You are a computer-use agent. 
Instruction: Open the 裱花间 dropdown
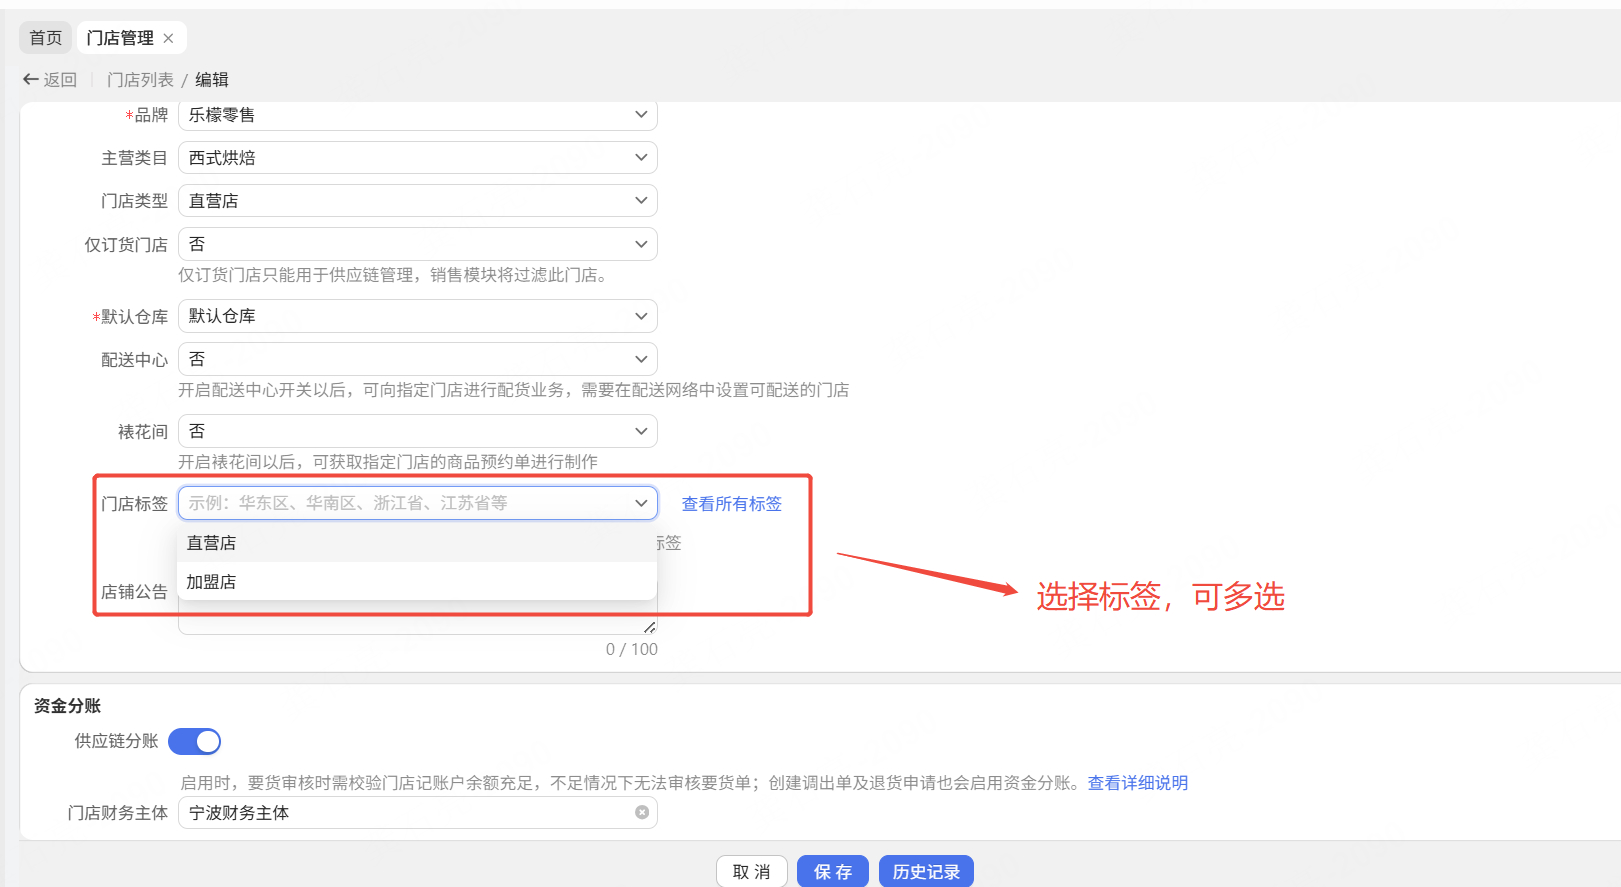pos(418,431)
